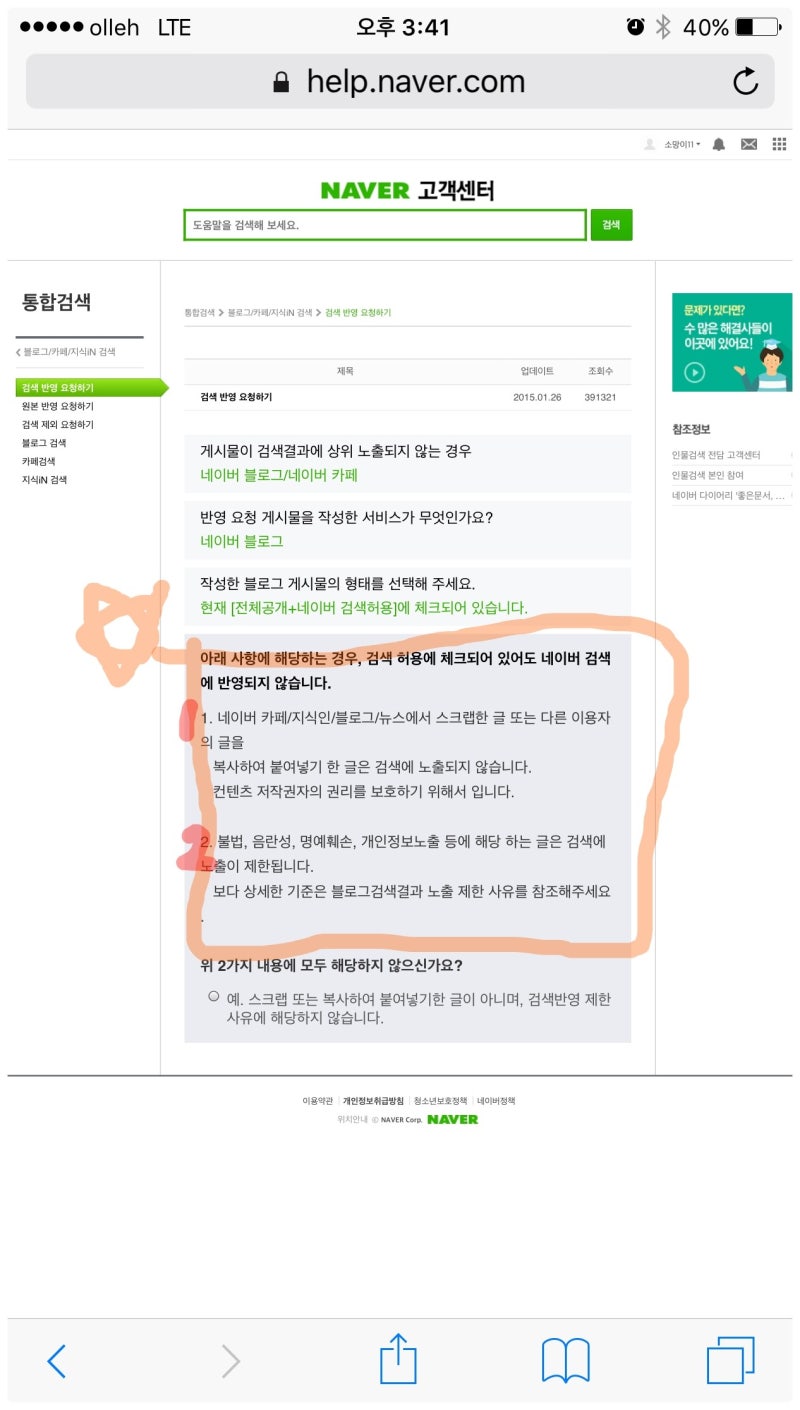Open the '문제가 있다면?' banner thumbnail

point(732,342)
